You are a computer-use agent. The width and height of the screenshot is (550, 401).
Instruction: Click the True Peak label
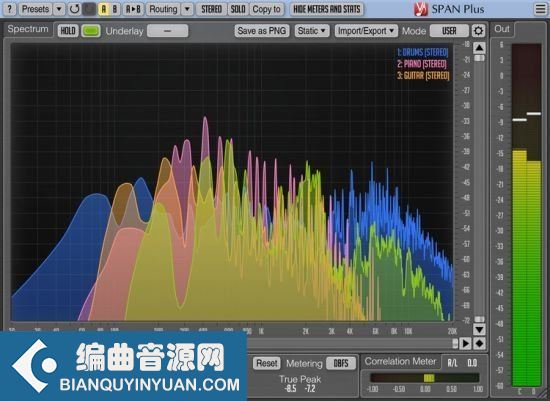point(300,379)
